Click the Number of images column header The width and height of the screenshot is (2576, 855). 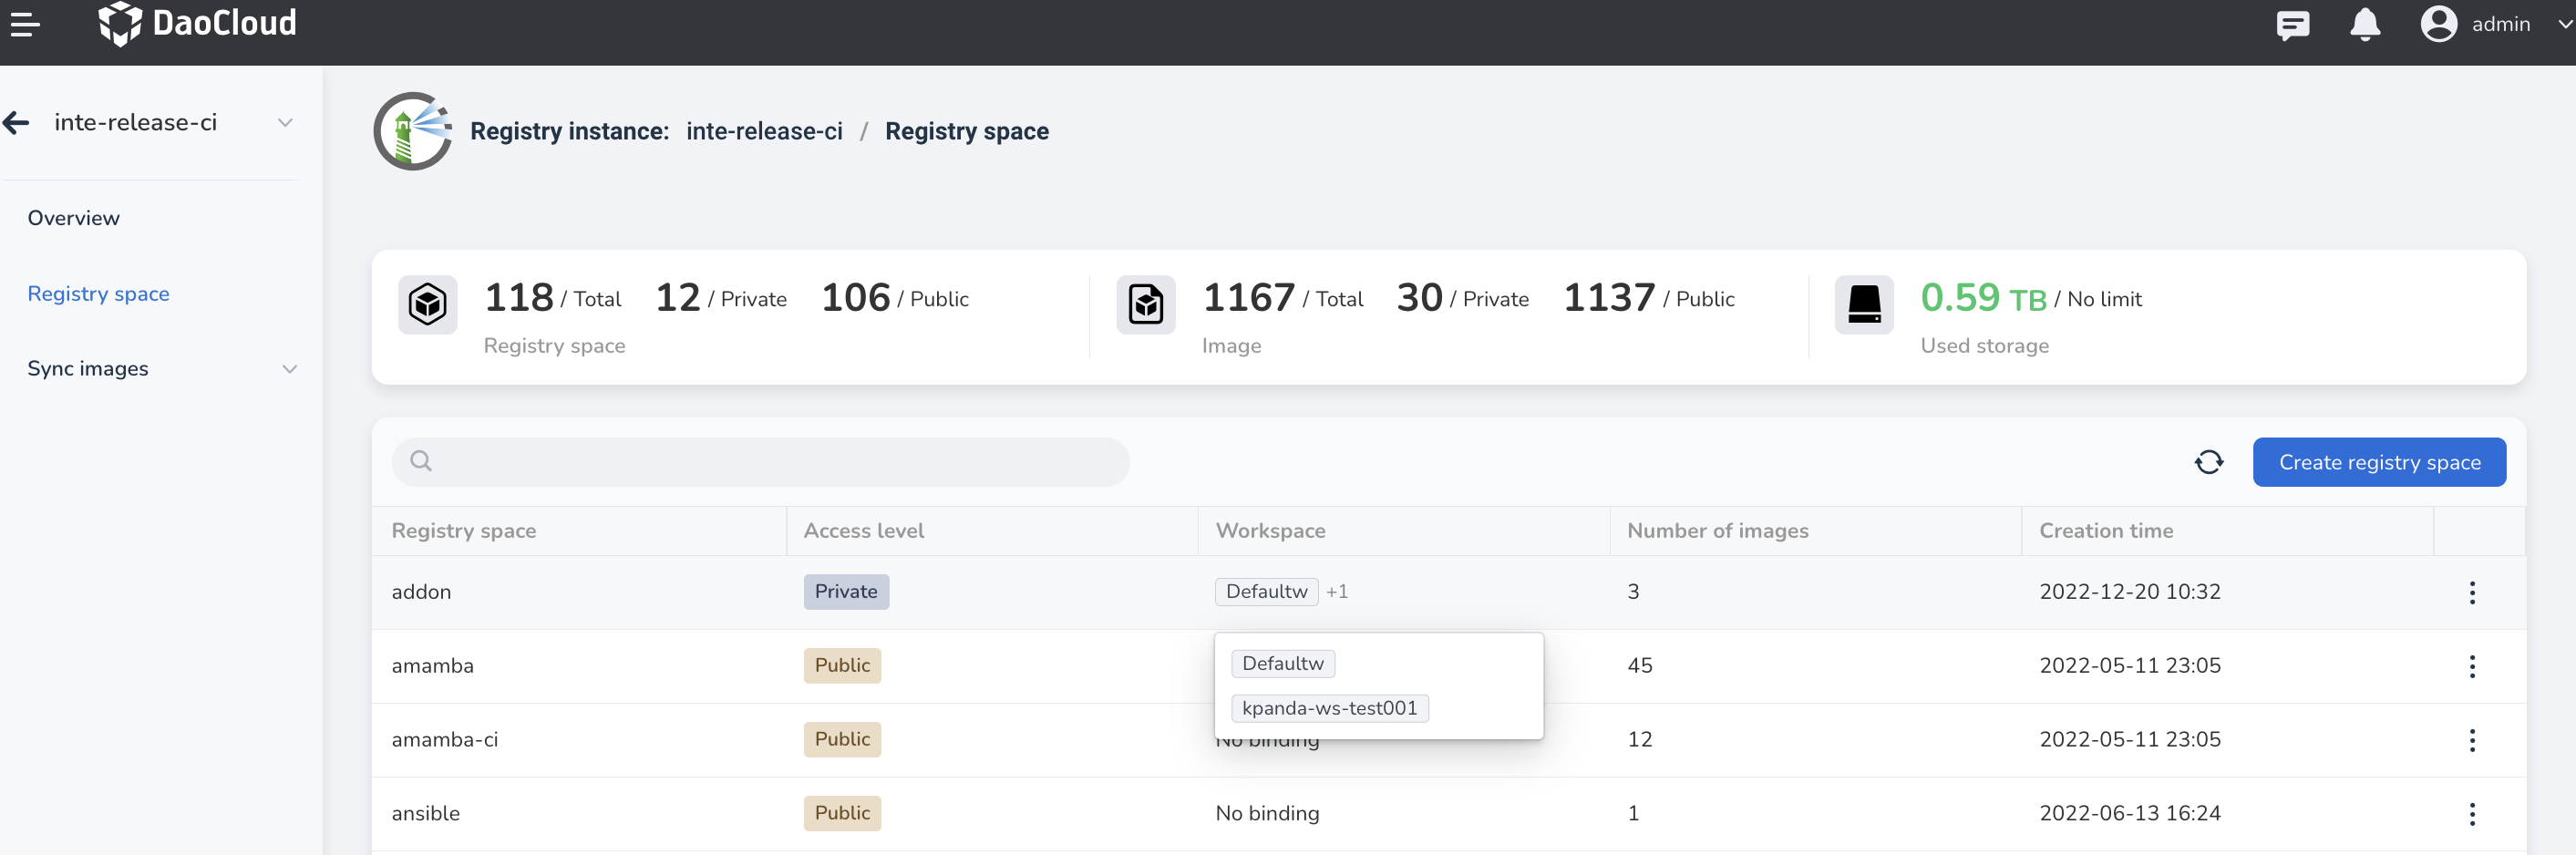(1718, 531)
